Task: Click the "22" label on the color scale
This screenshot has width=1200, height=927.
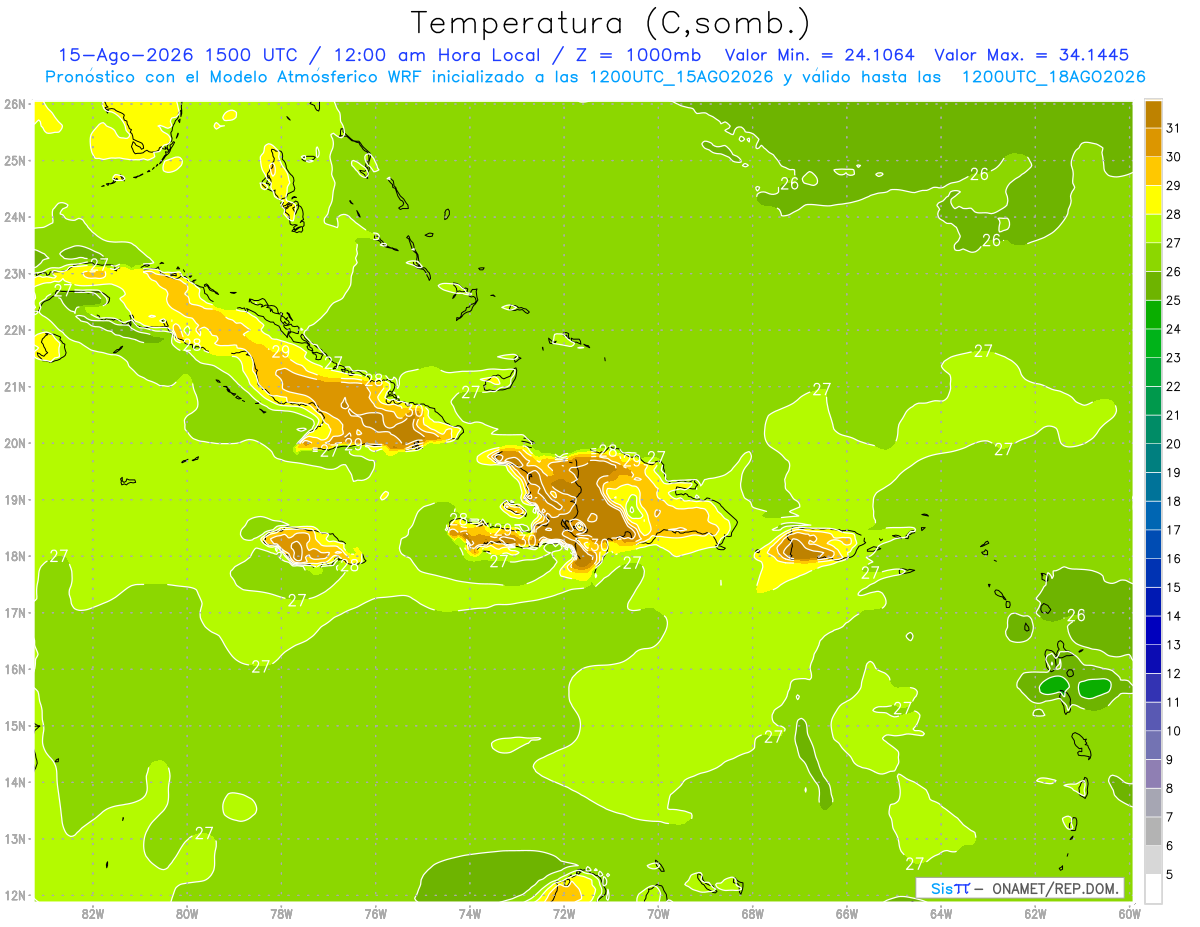Action: click(x=1173, y=386)
